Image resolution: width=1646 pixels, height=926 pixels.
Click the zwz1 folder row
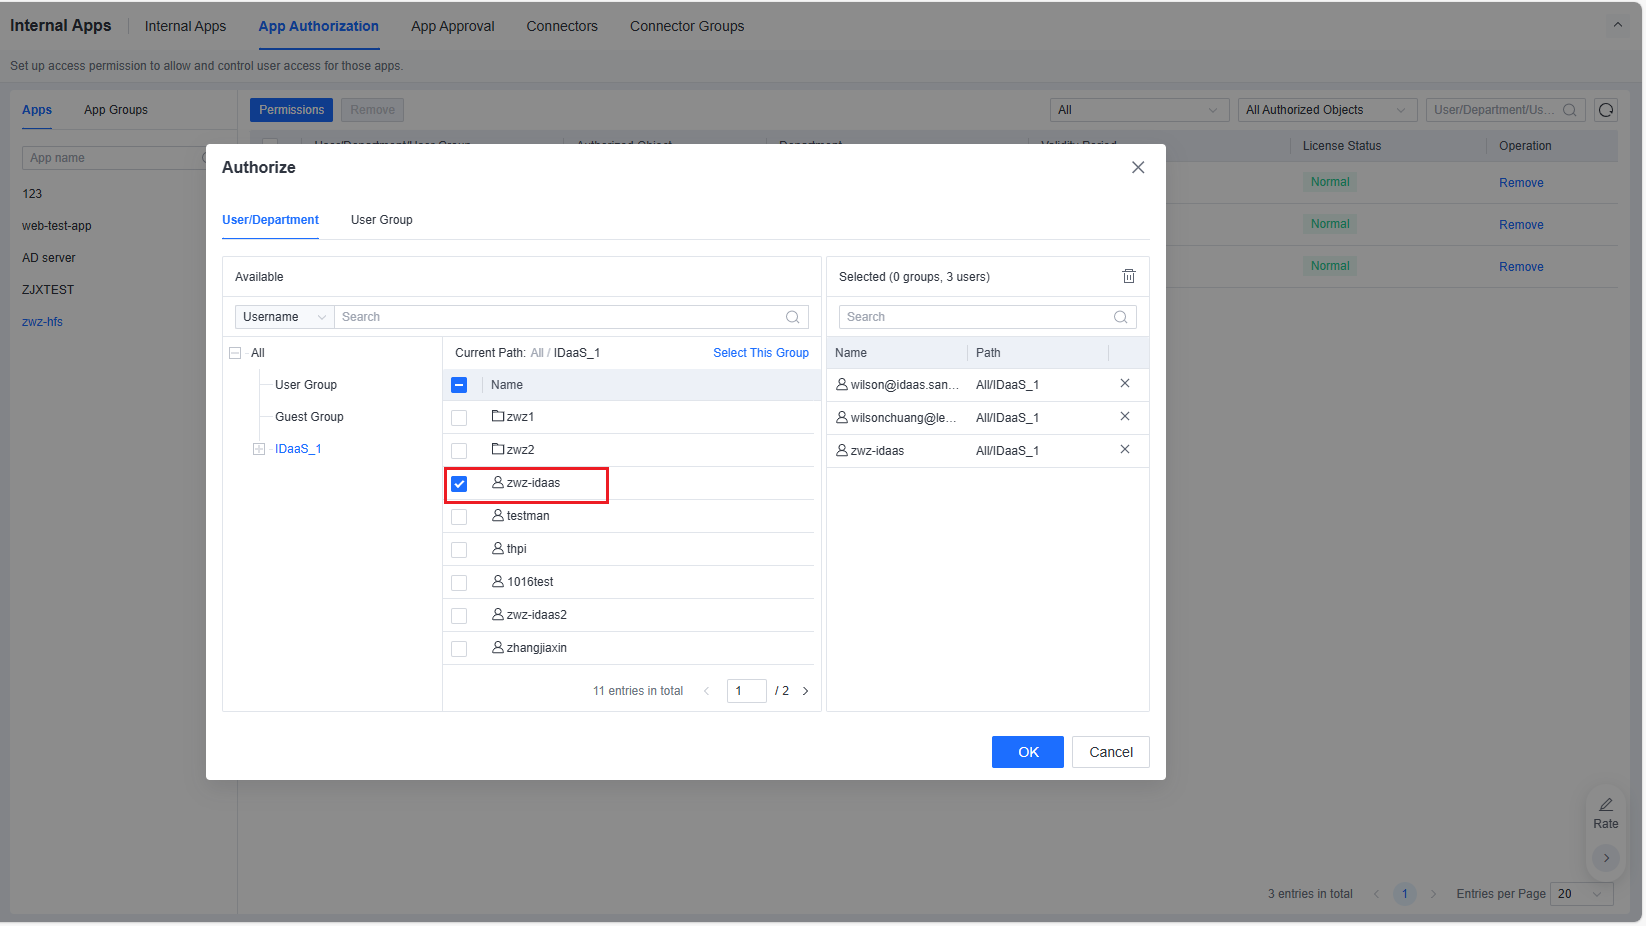click(x=629, y=417)
